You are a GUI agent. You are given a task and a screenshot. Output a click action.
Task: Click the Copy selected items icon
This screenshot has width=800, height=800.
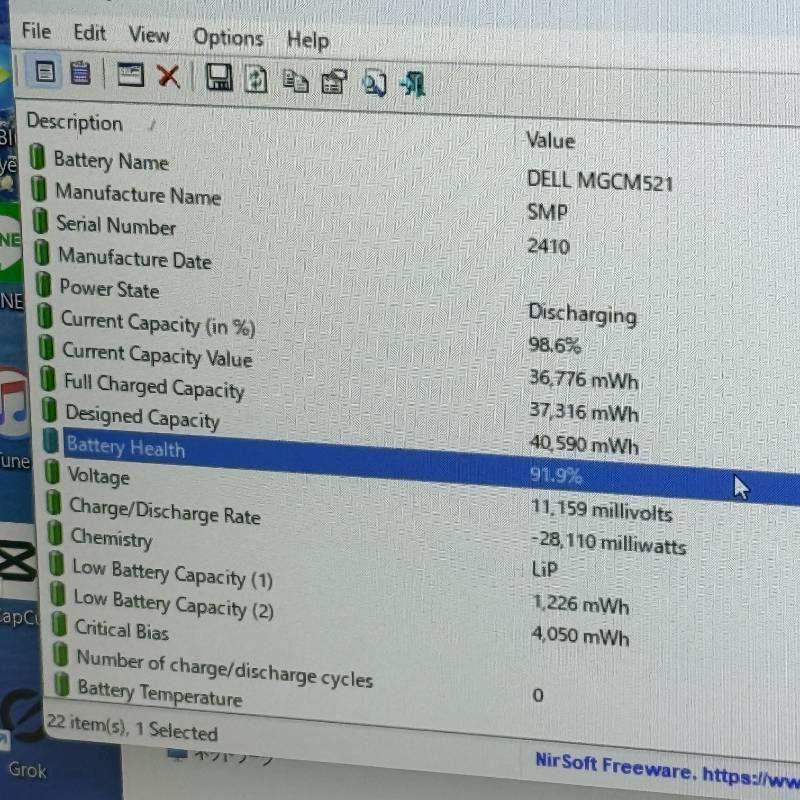tap(295, 82)
